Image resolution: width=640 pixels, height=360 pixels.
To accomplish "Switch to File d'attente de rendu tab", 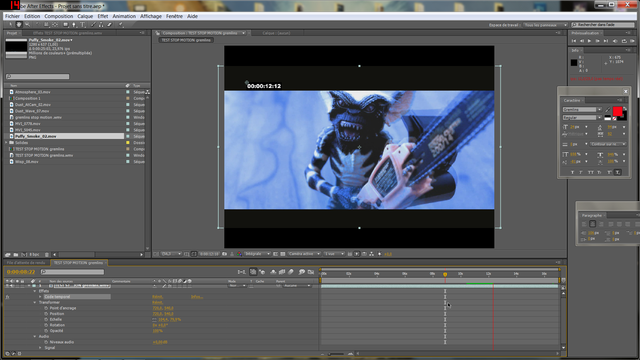I will click(x=26, y=263).
